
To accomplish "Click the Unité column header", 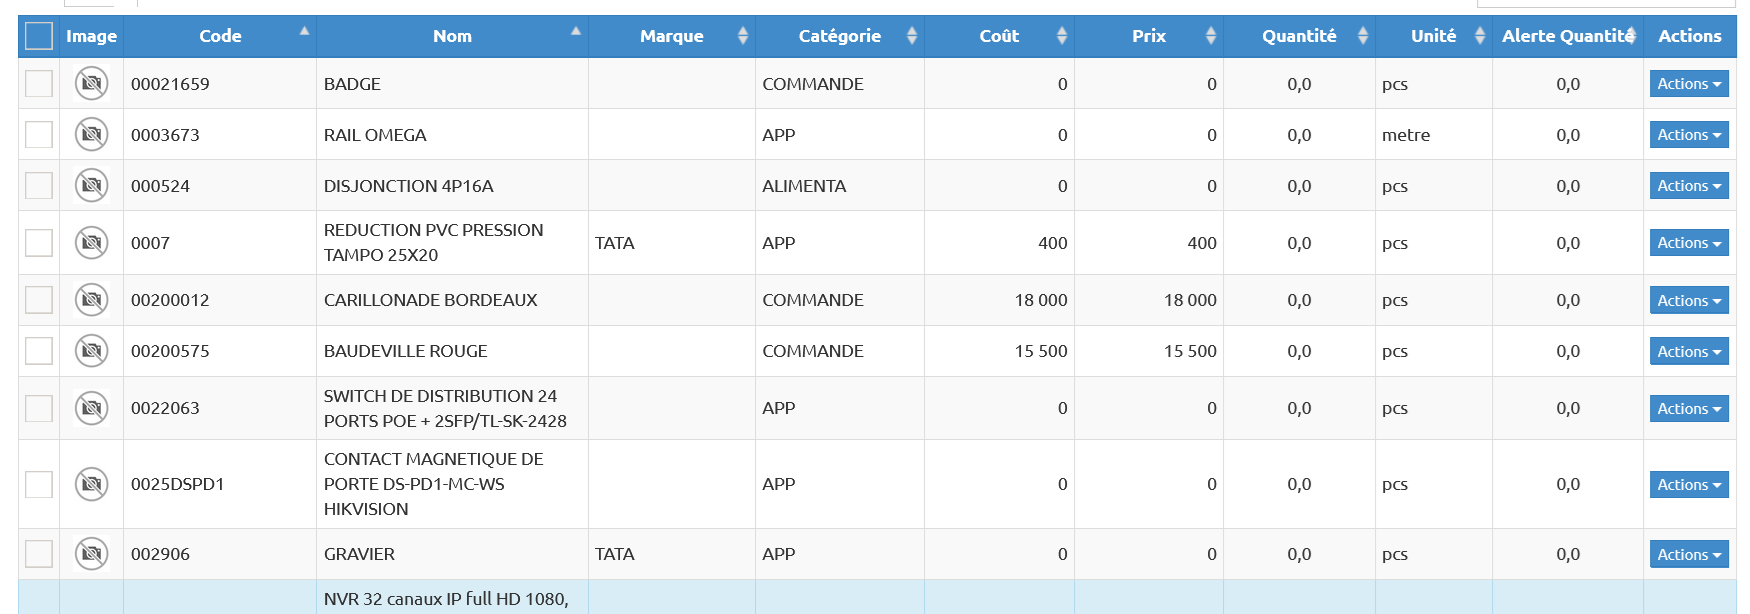I will click(1432, 36).
